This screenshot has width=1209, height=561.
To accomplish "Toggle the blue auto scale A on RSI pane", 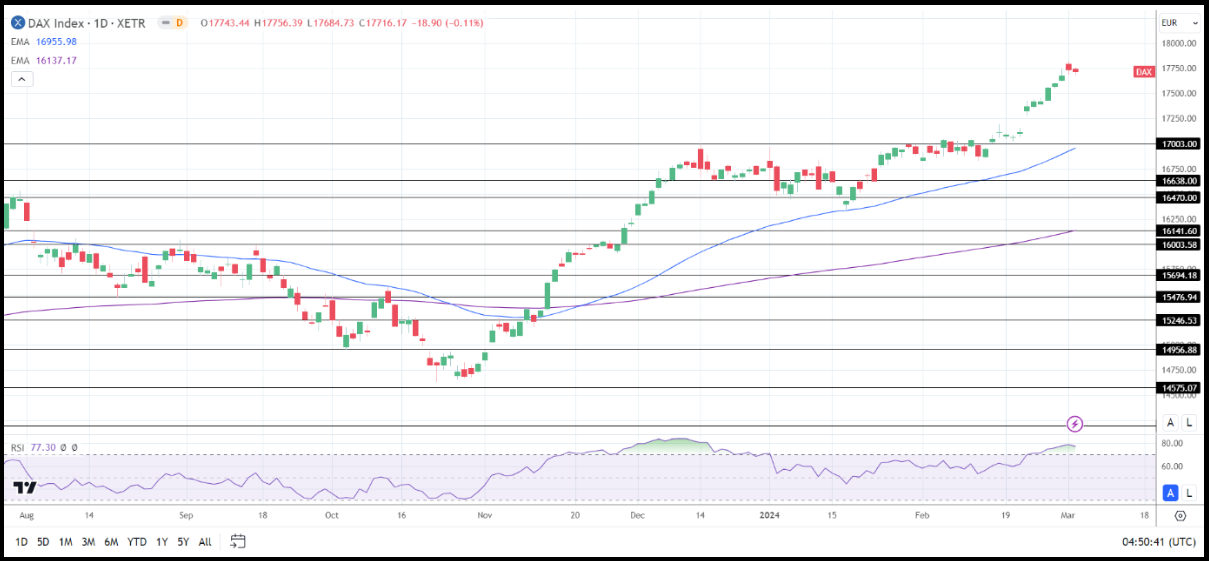I will pyautogui.click(x=1170, y=492).
